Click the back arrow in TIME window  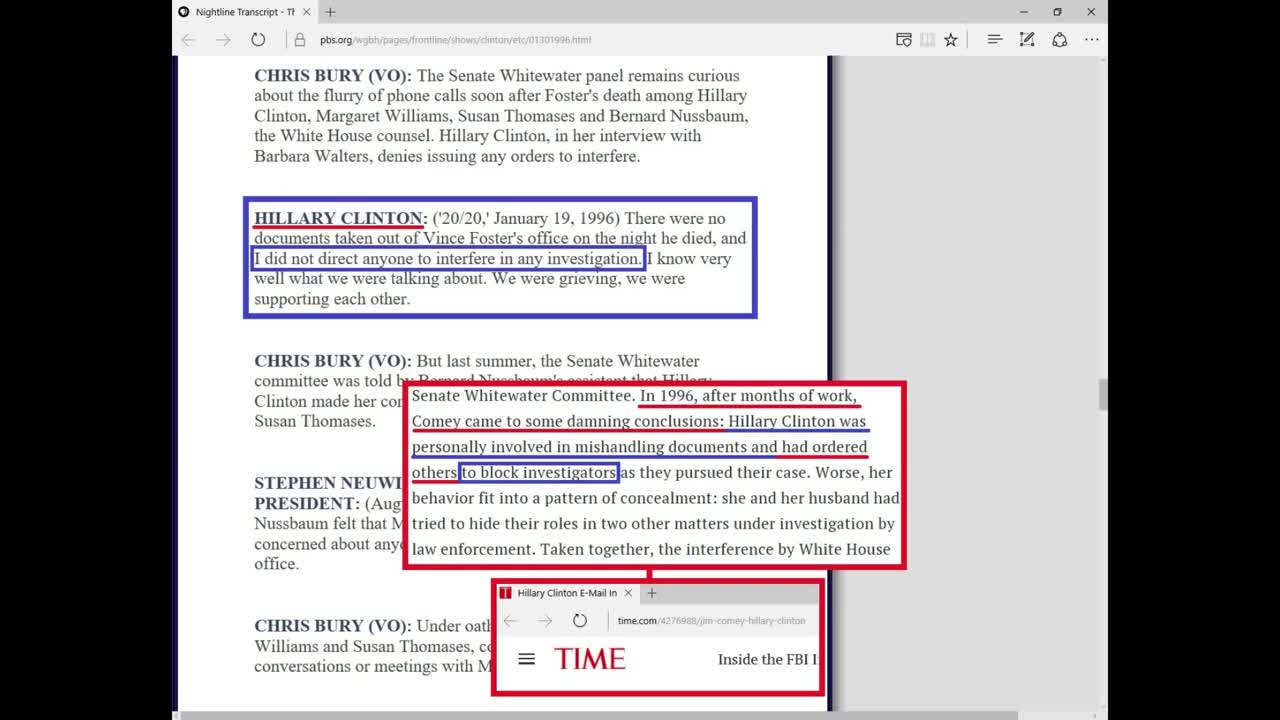[x=510, y=621]
